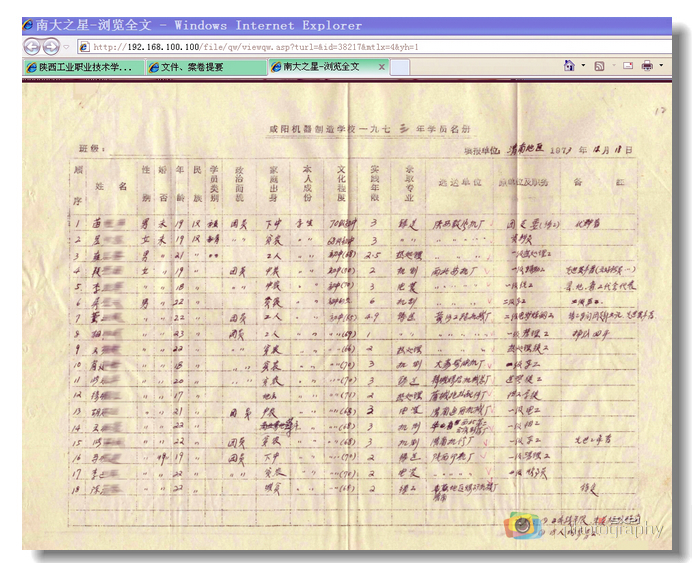Expand the Home button dropdown arrow

point(583,67)
